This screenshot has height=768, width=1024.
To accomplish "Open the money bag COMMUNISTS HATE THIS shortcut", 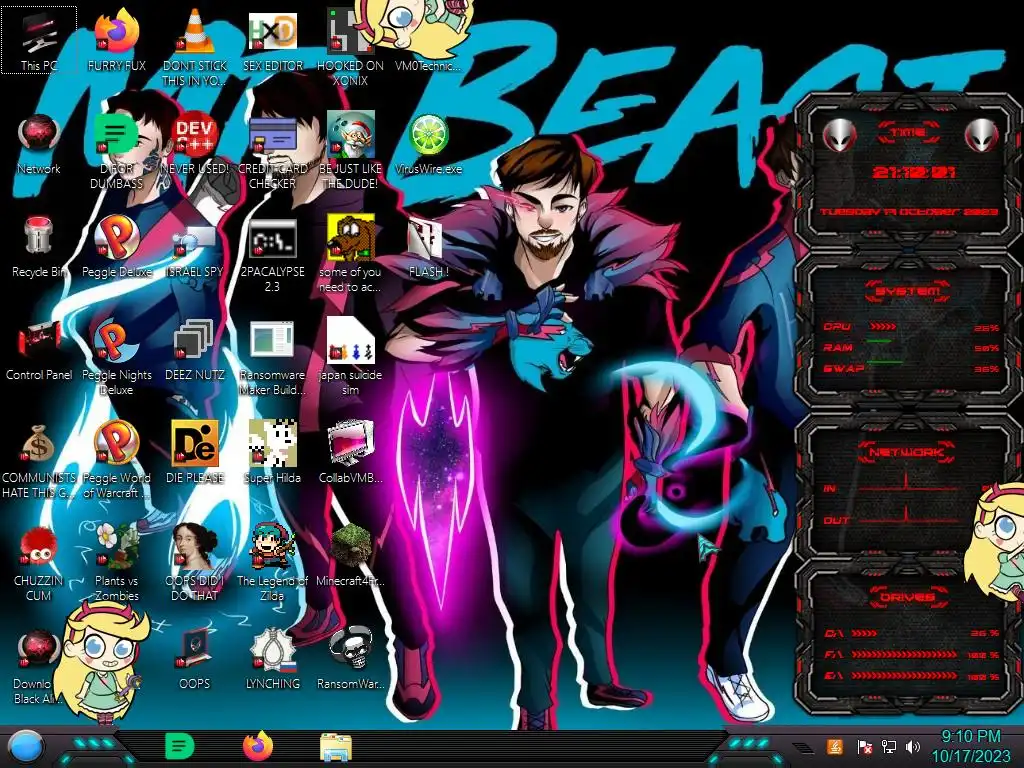I will click(39, 461).
